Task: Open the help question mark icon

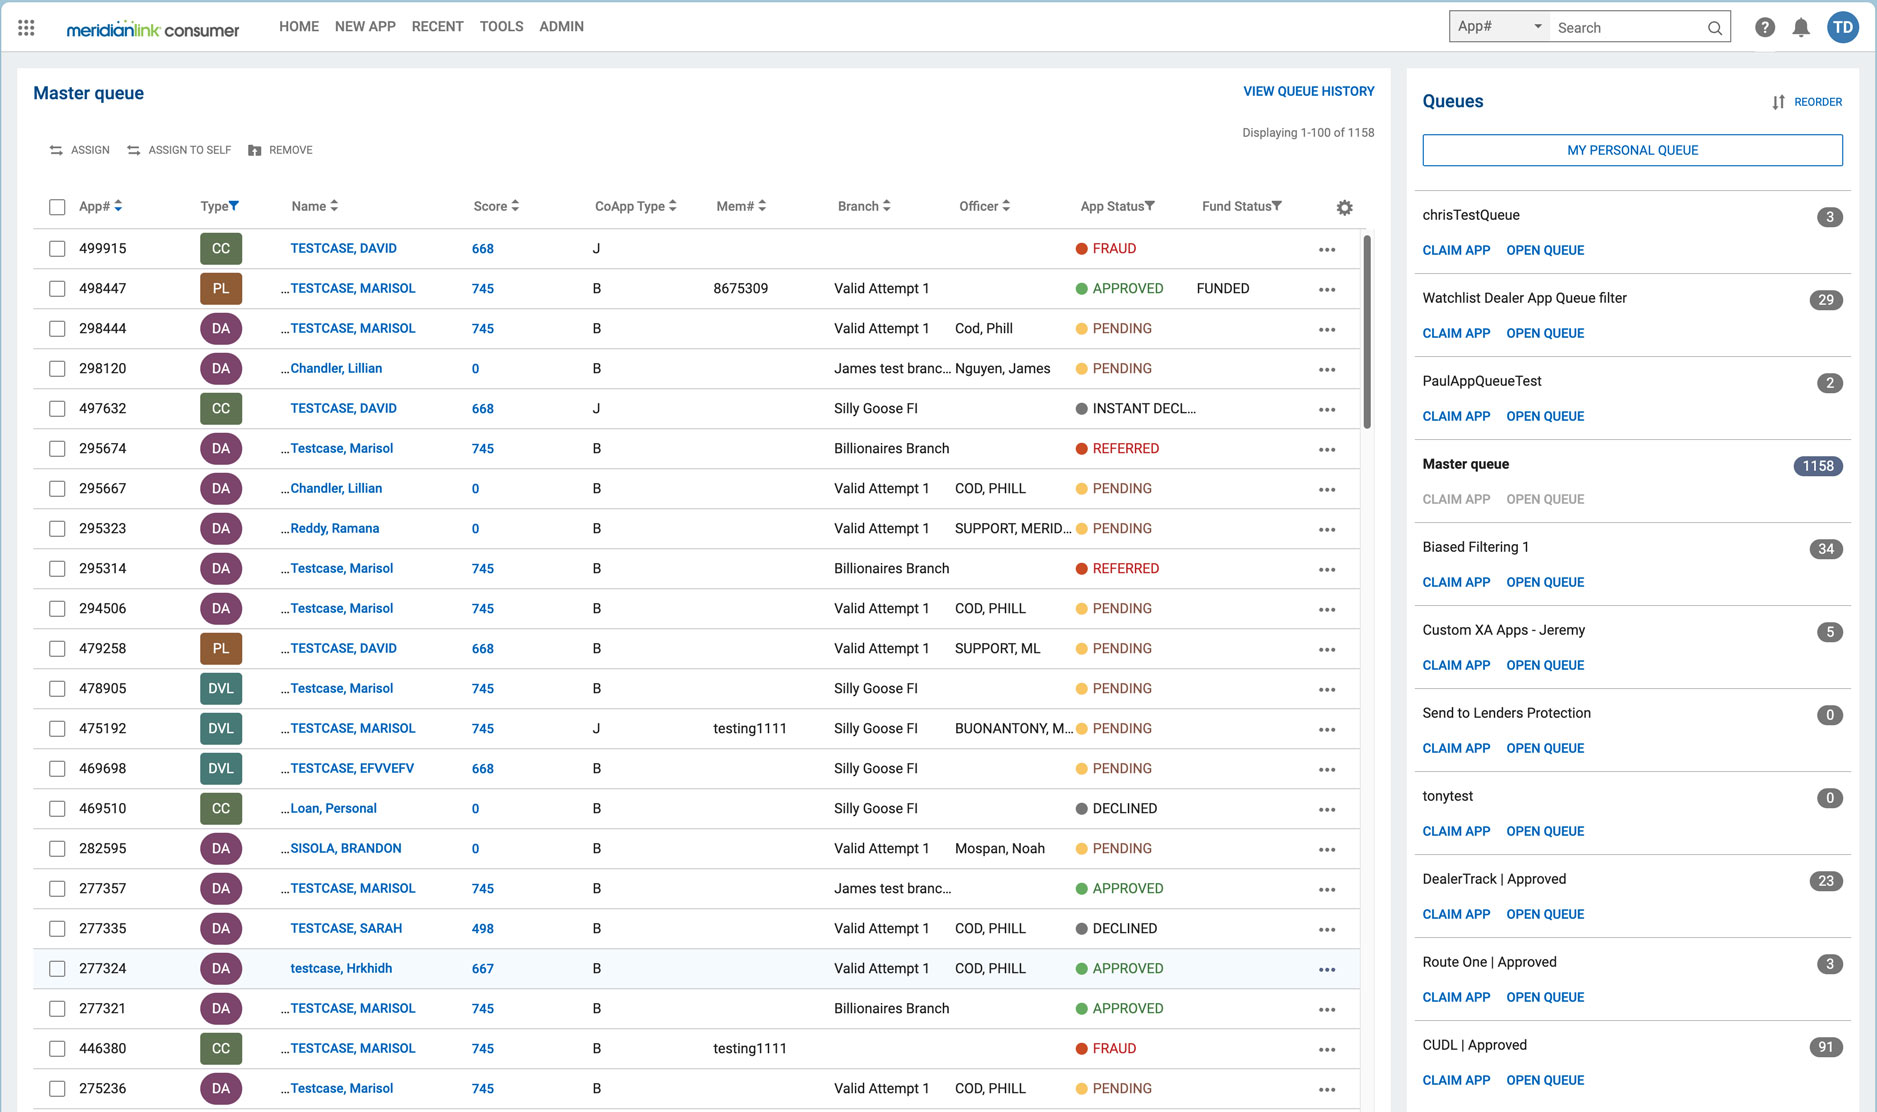Action: tap(1764, 27)
